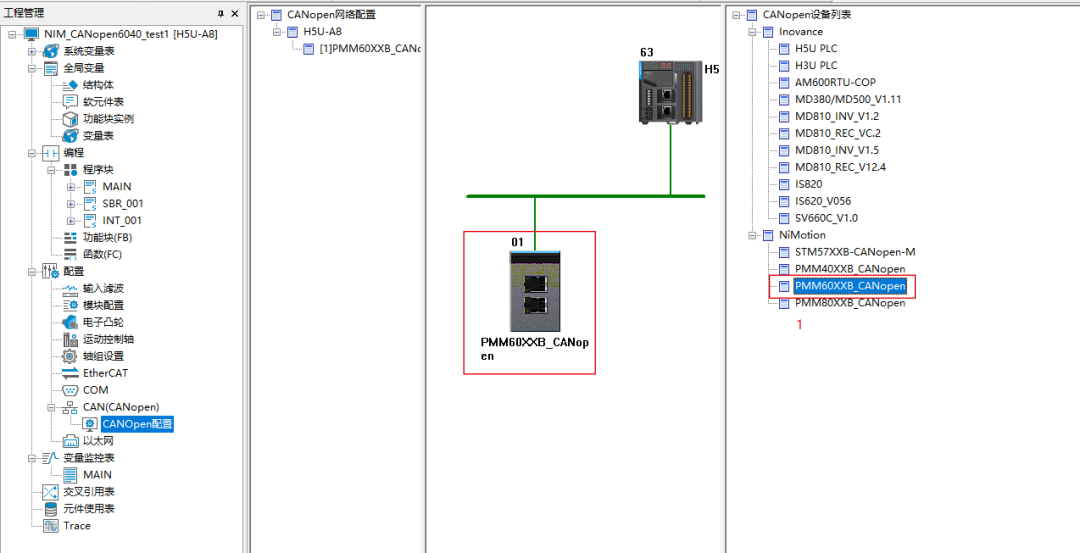Select [1]PMM60XXB_CANopen slave in network tree
This screenshot has width=1080, height=553.
370,49
